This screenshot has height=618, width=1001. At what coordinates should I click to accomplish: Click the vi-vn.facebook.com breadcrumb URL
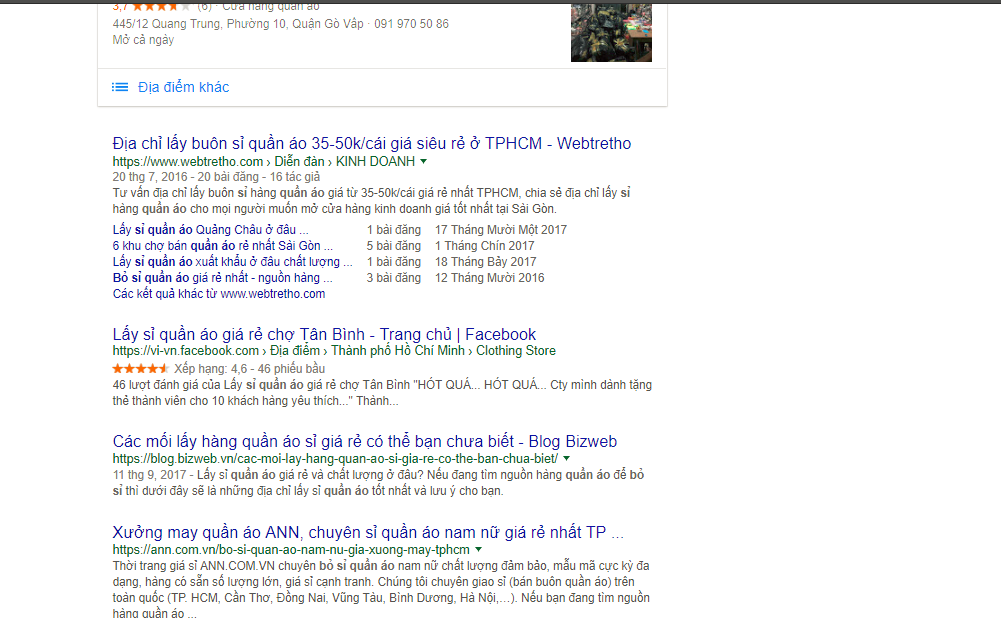click(334, 350)
